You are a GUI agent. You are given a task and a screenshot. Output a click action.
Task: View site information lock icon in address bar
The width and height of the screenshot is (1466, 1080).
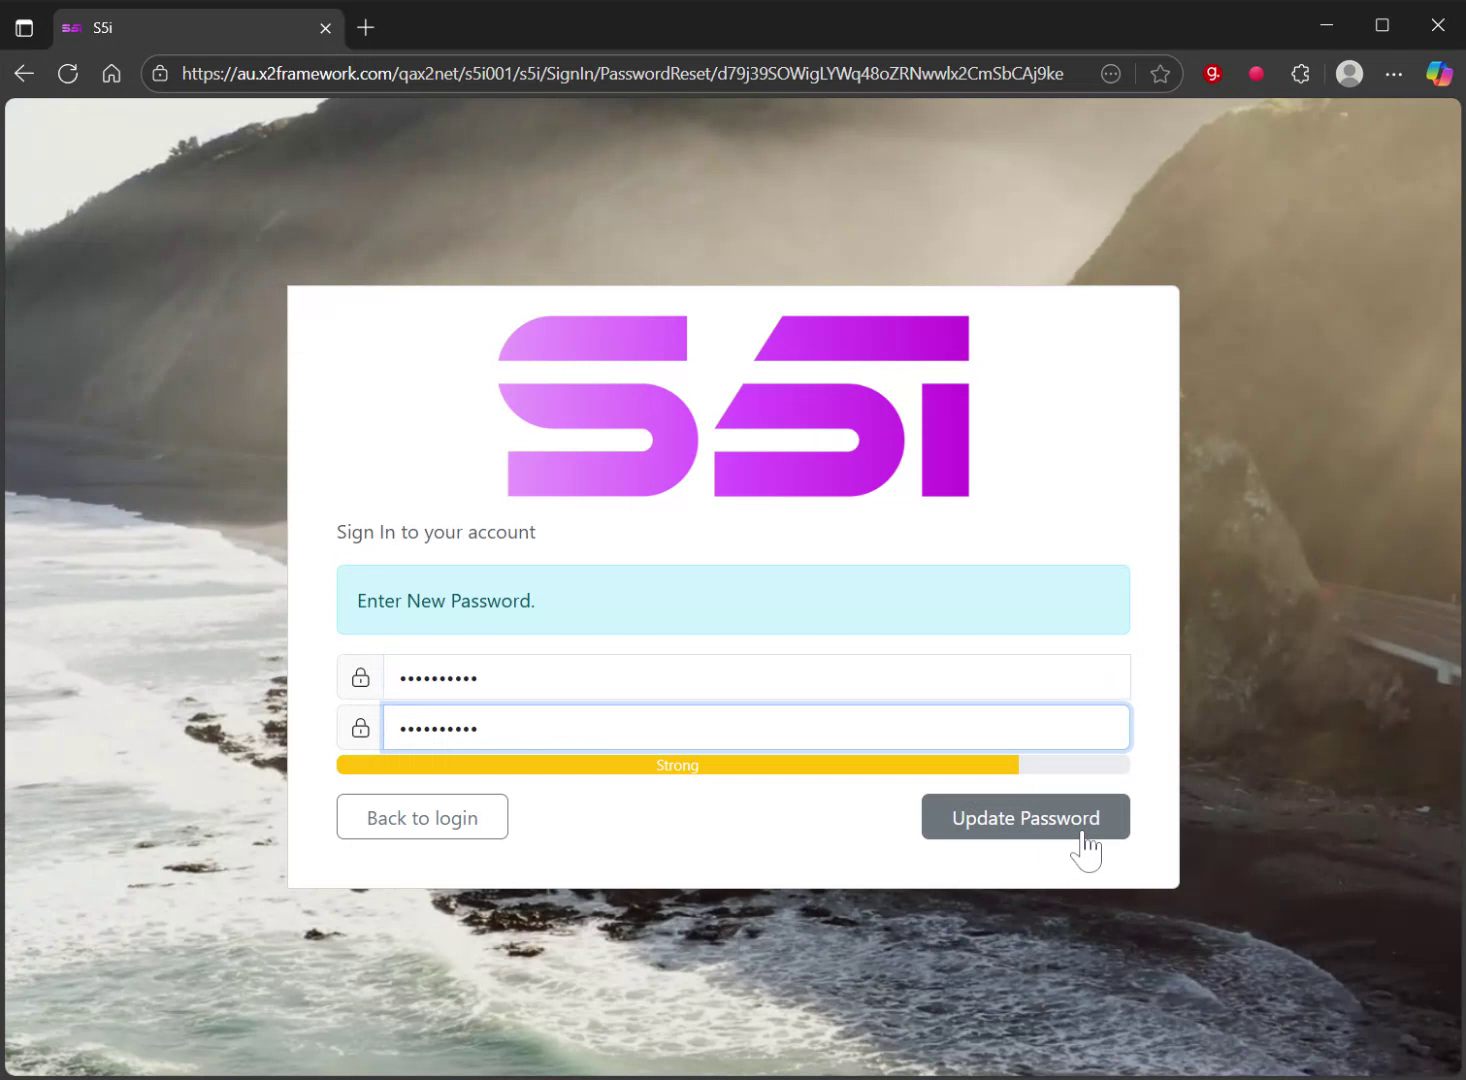click(160, 73)
